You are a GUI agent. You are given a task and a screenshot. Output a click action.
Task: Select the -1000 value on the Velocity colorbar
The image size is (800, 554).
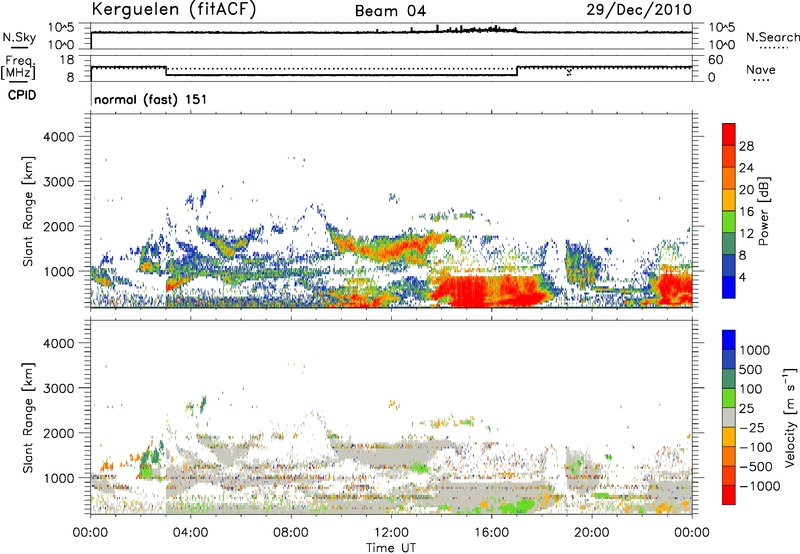tap(760, 486)
